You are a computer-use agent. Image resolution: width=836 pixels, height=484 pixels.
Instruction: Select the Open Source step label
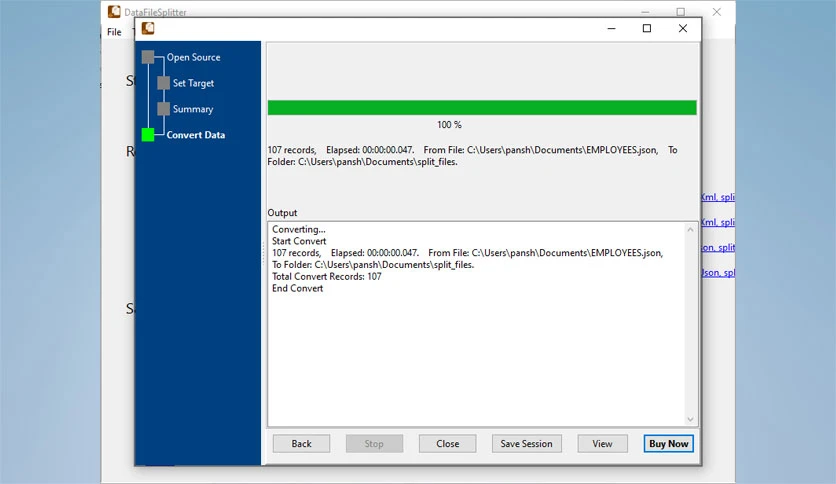(x=193, y=57)
